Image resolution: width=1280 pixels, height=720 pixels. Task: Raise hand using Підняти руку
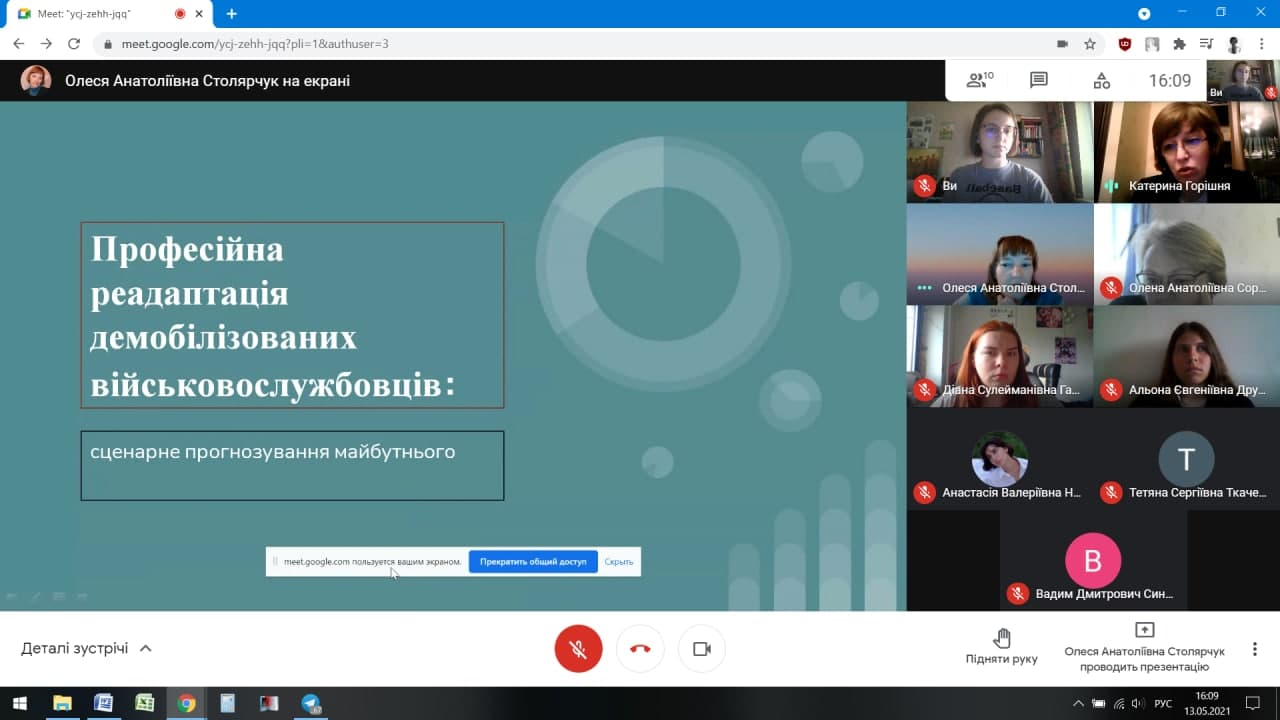[1001, 647]
